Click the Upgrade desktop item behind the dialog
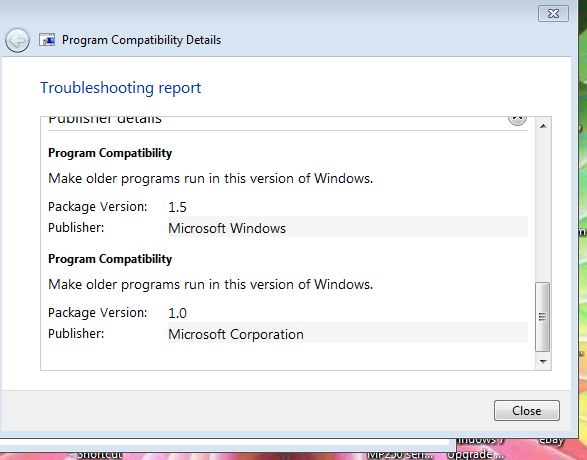Image resolution: width=587 pixels, height=460 pixels. (475, 455)
